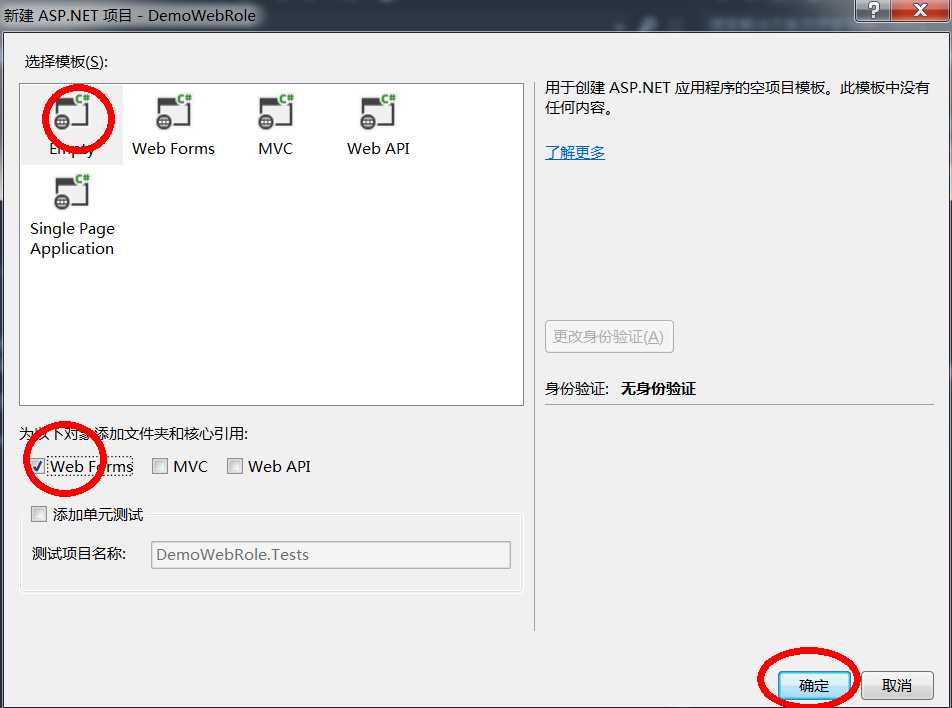Viewport: 952px width, 708px height.
Task: Pick the MVC template icon
Action: (x=276, y=112)
